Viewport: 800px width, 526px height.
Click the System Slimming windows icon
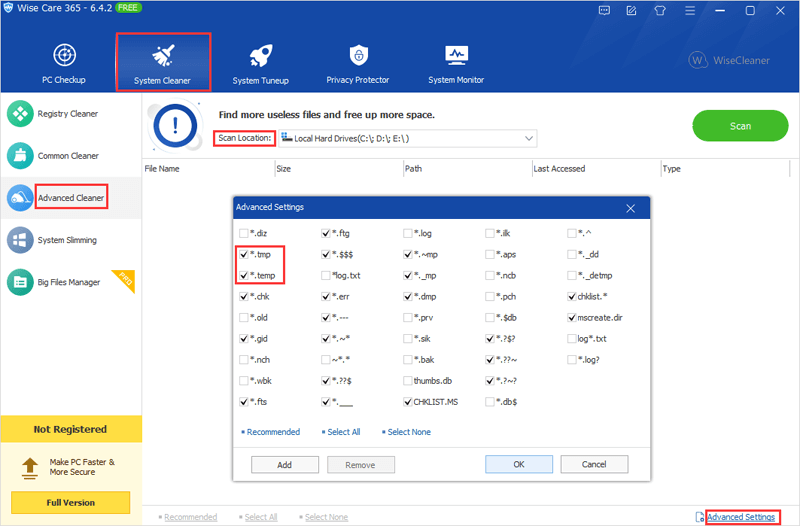[20, 240]
